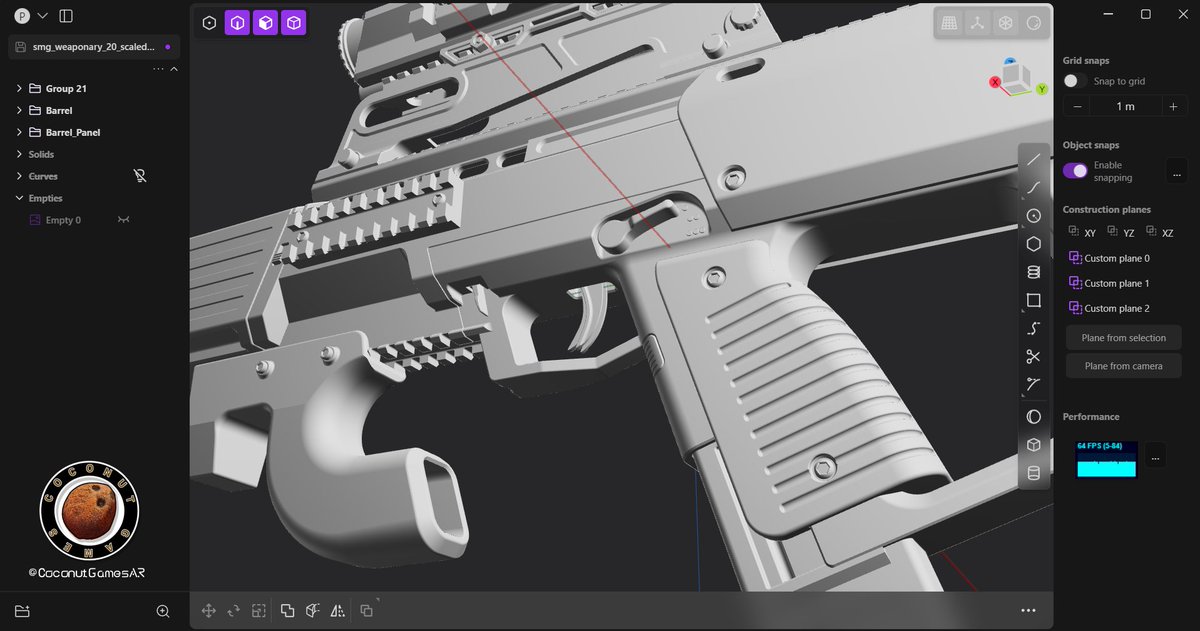Select the Mirror command icon
The height and width of the screenshot is (631, 1200).
338,610
